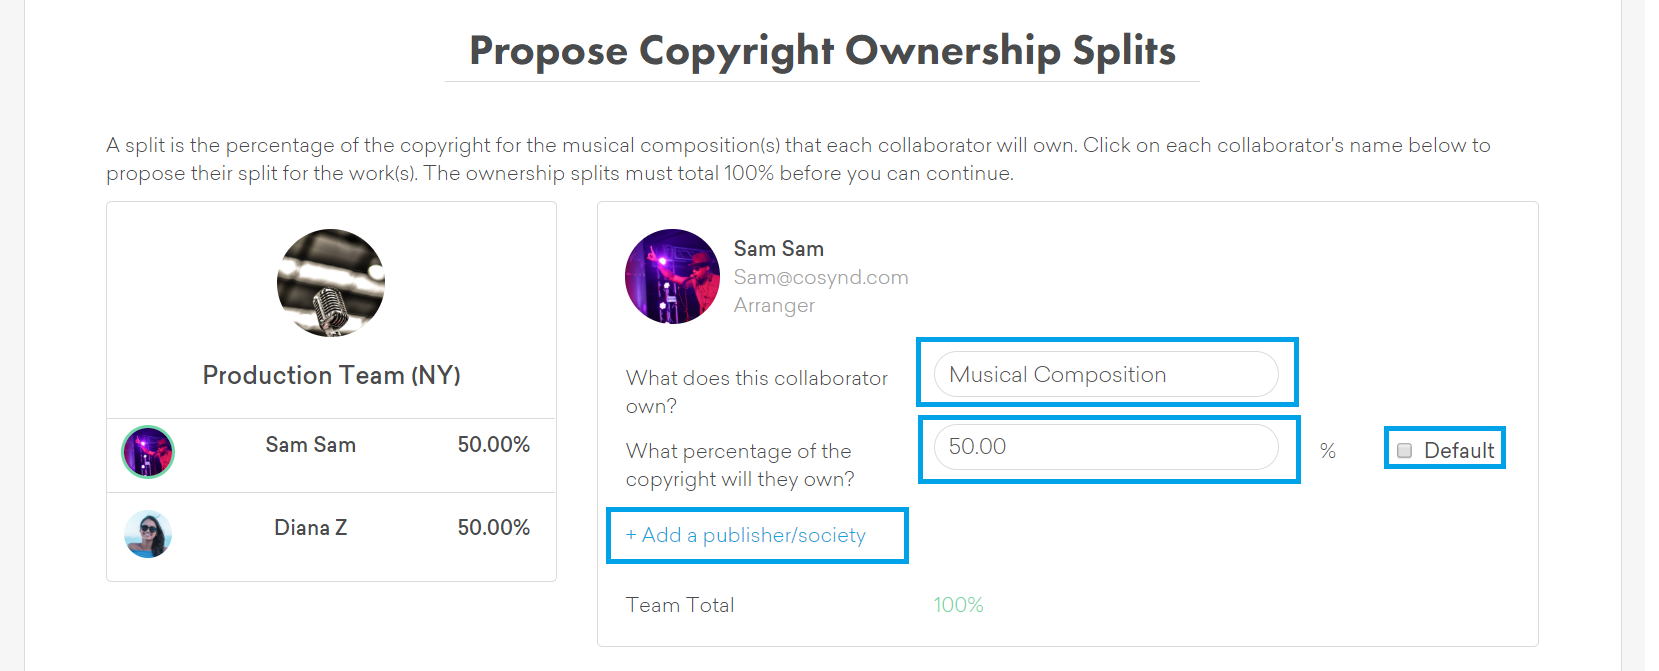Screen dimensions: 1659x671
Task: Click the Add a publisher/society link
Action: point(745,535)
